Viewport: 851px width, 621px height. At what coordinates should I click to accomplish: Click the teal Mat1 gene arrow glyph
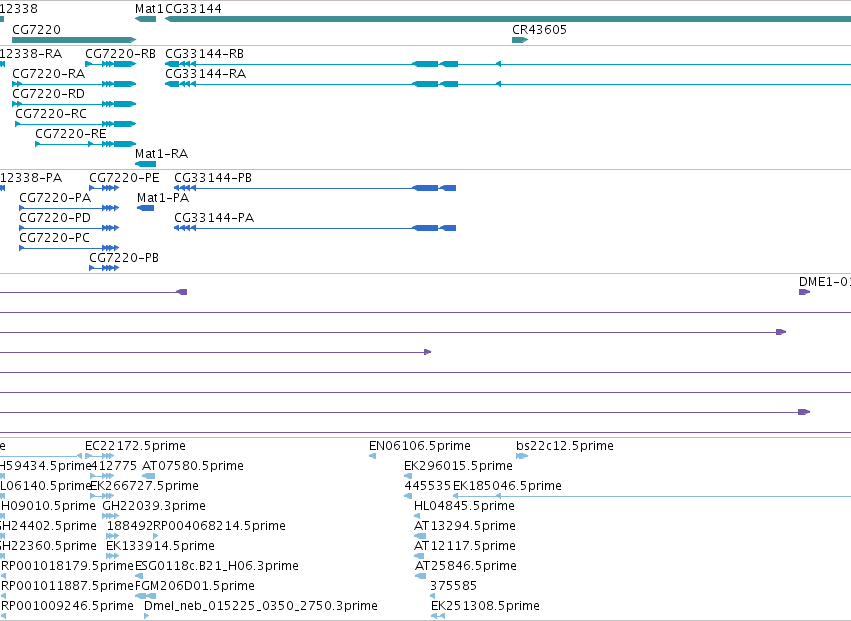pyautogui.click(x=145, y=19)
